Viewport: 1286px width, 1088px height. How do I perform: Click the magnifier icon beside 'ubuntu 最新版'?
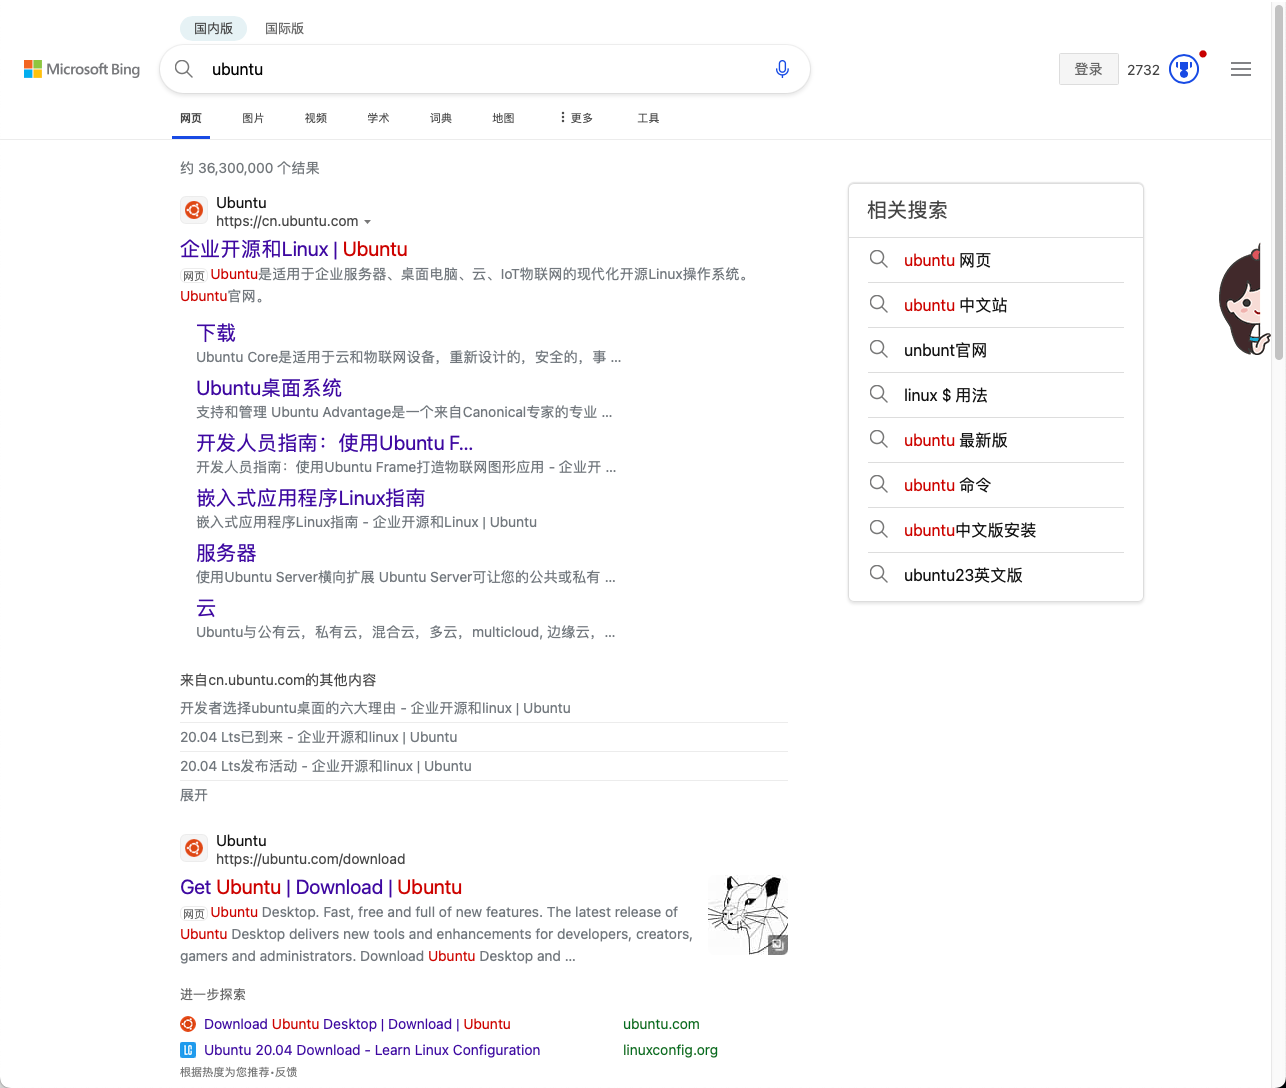coord(879,440)
